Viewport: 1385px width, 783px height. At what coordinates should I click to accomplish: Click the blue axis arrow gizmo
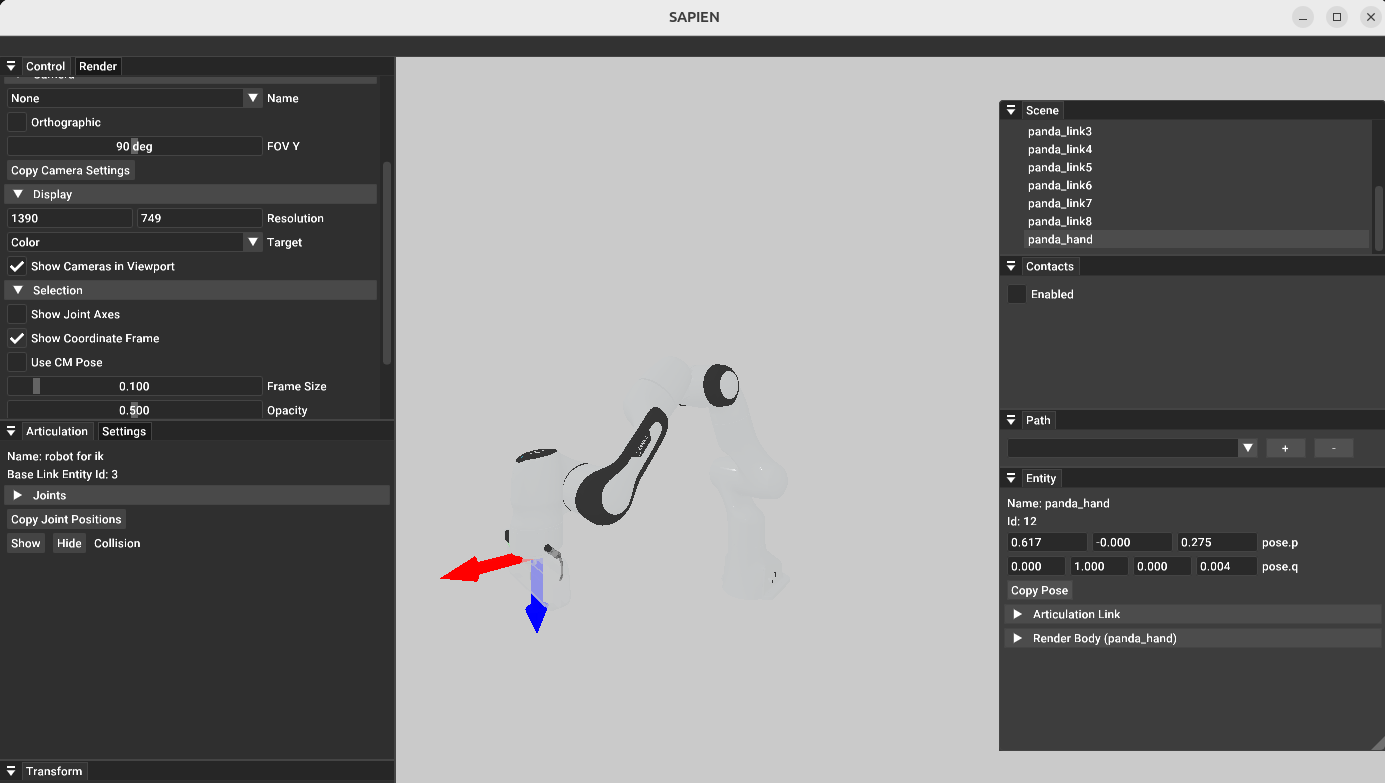pos(536,612)
